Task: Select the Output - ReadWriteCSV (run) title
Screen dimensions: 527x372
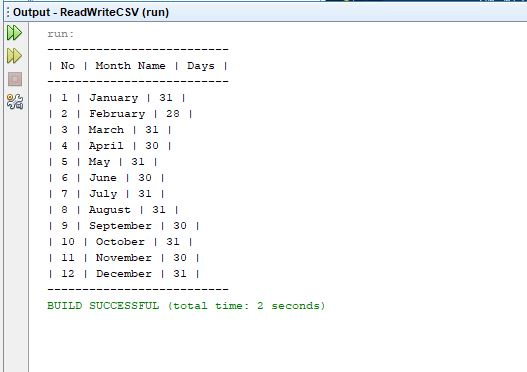Action: pyautogui.click(x=91, y=12)
